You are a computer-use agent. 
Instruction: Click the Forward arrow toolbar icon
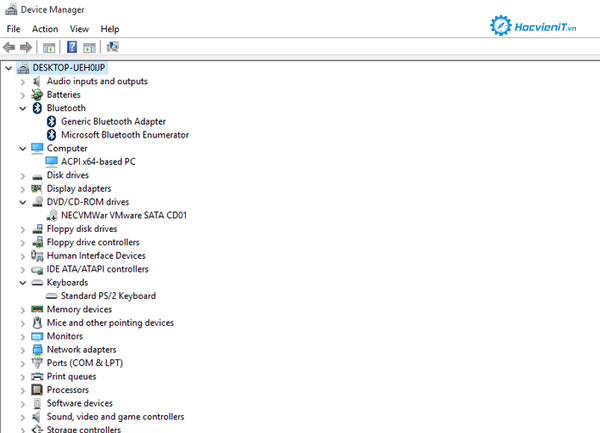click(26, 47)
